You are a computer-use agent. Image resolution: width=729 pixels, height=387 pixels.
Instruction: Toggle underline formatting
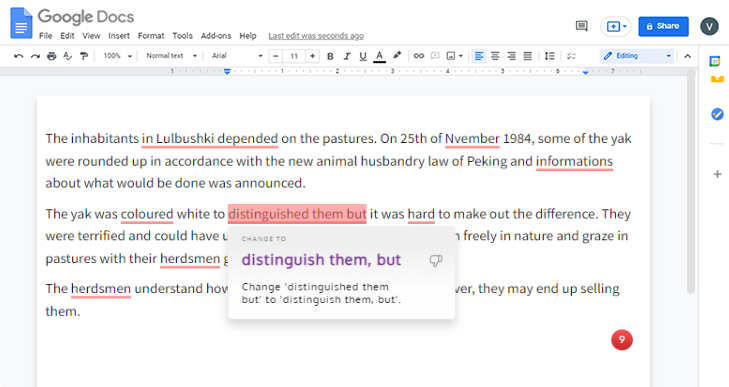[x=363, y=56]
